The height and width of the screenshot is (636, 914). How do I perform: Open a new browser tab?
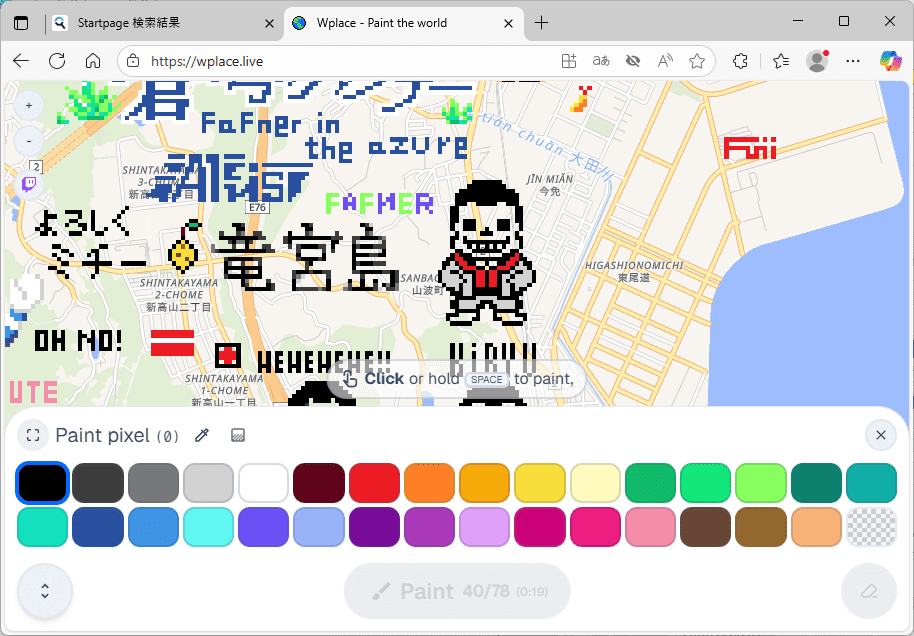click(541, 22)
